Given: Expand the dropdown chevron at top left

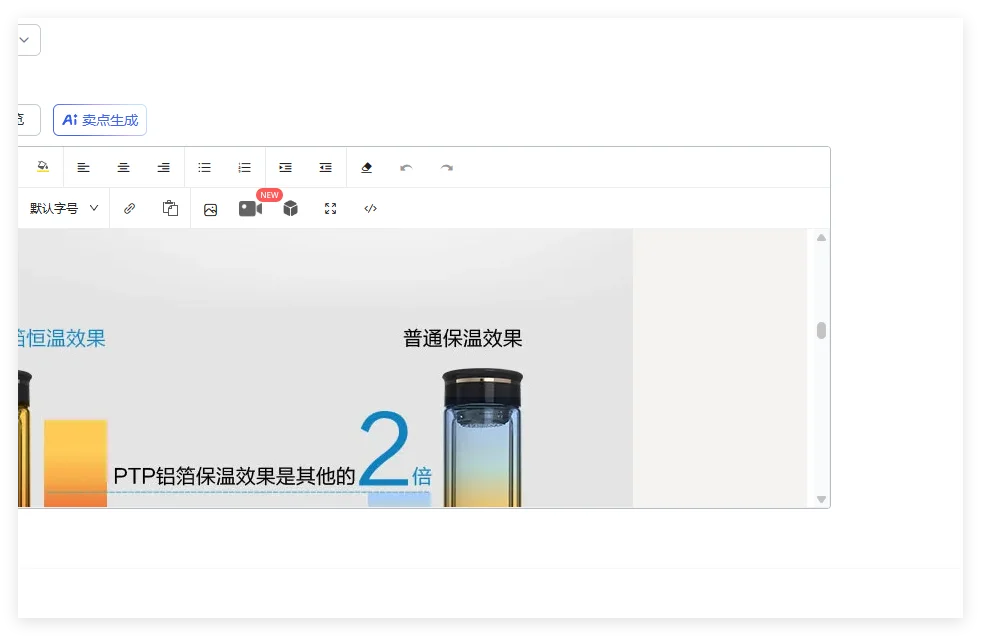Looking at the screenshot, I should (24, 40).
